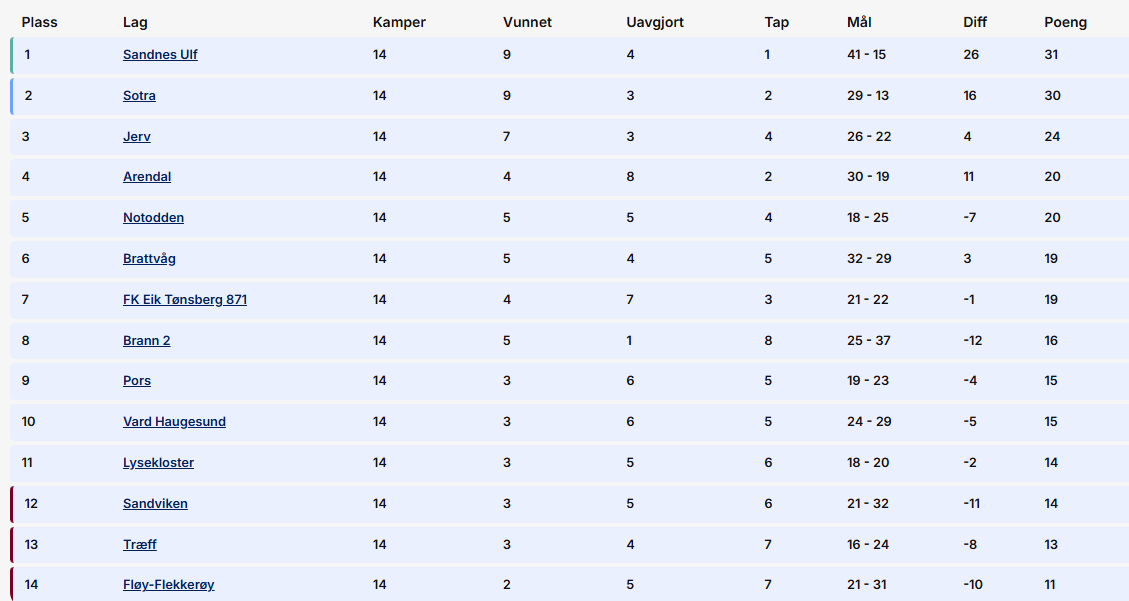
Task: Select the Notodden team link
Action: tap(153, 218)
